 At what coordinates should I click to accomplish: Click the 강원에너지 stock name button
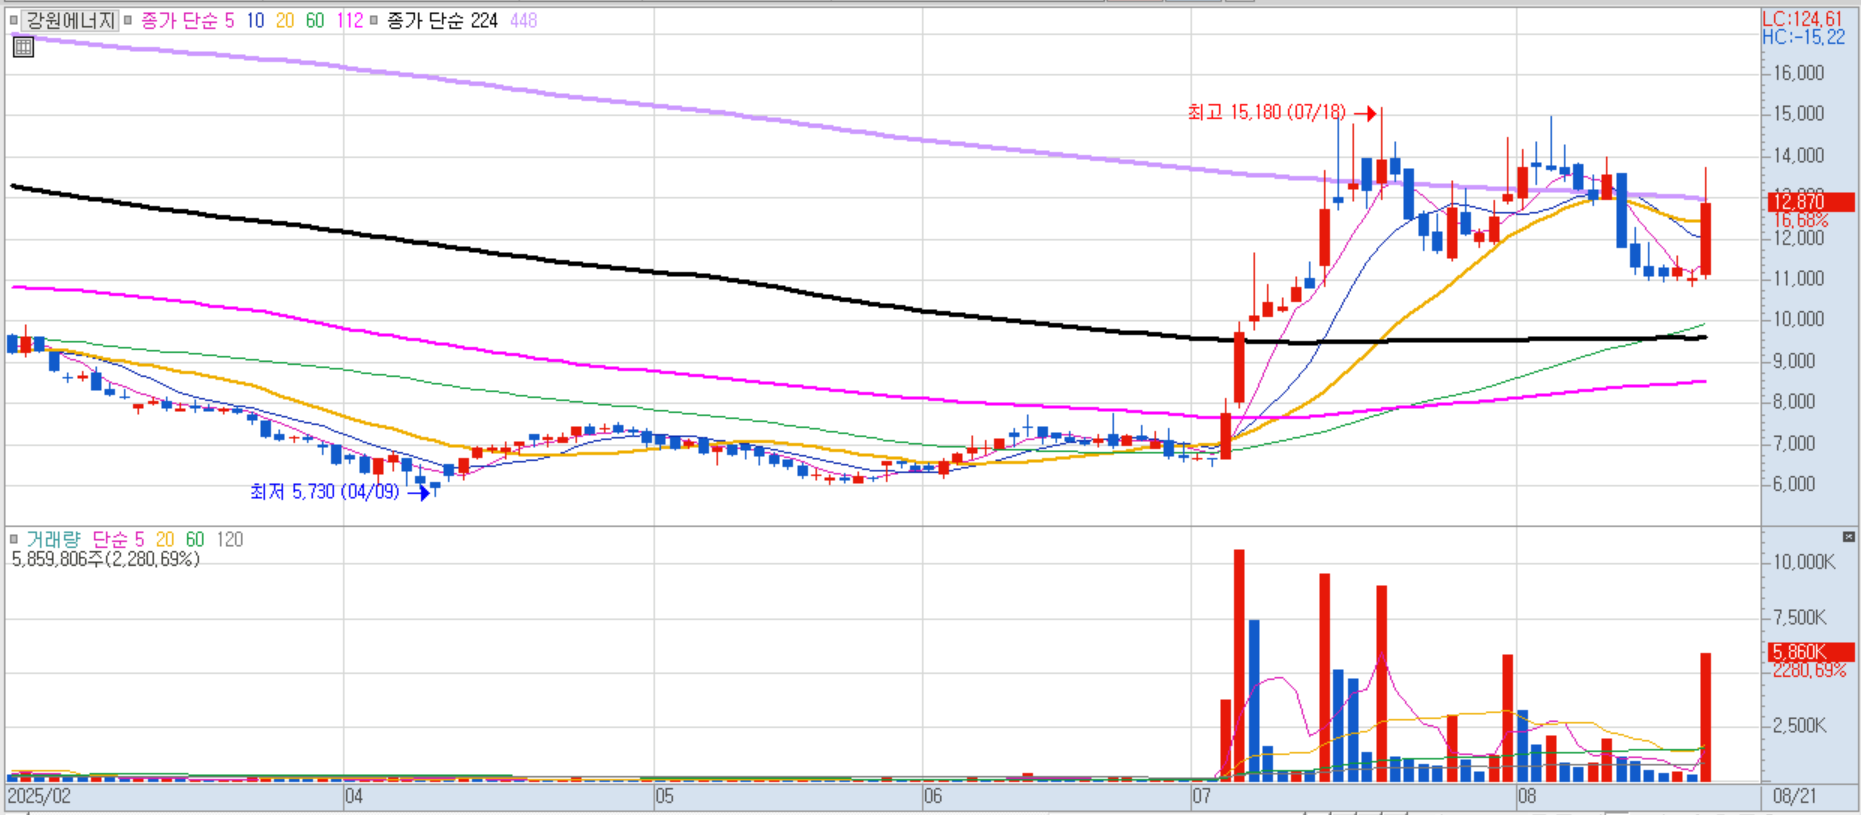coord(70,20)
